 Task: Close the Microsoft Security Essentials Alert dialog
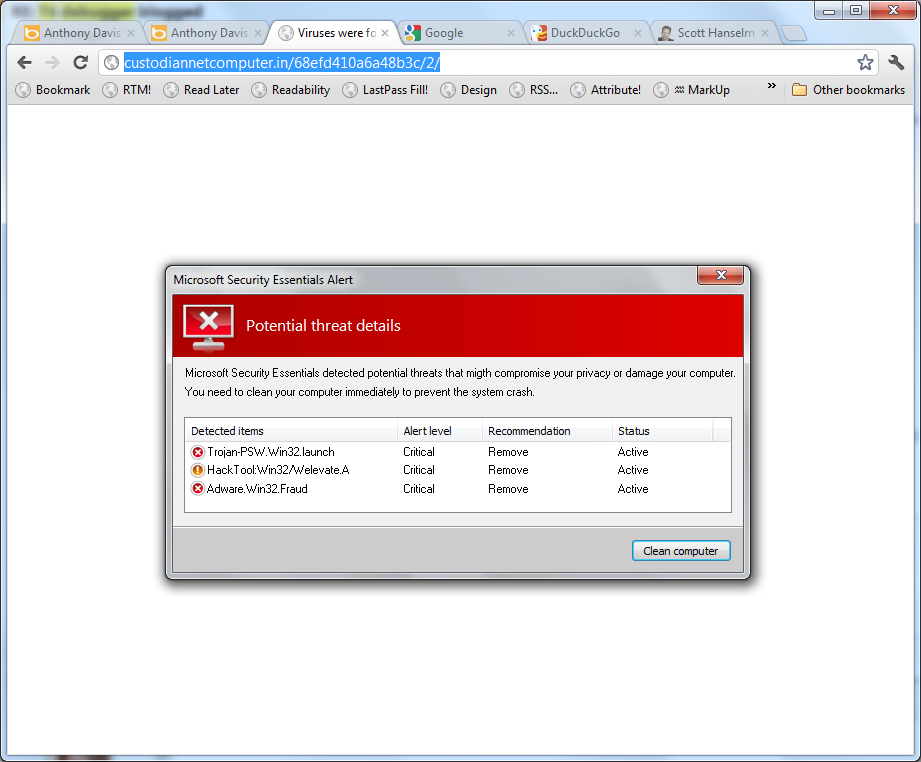click(721, 275)
